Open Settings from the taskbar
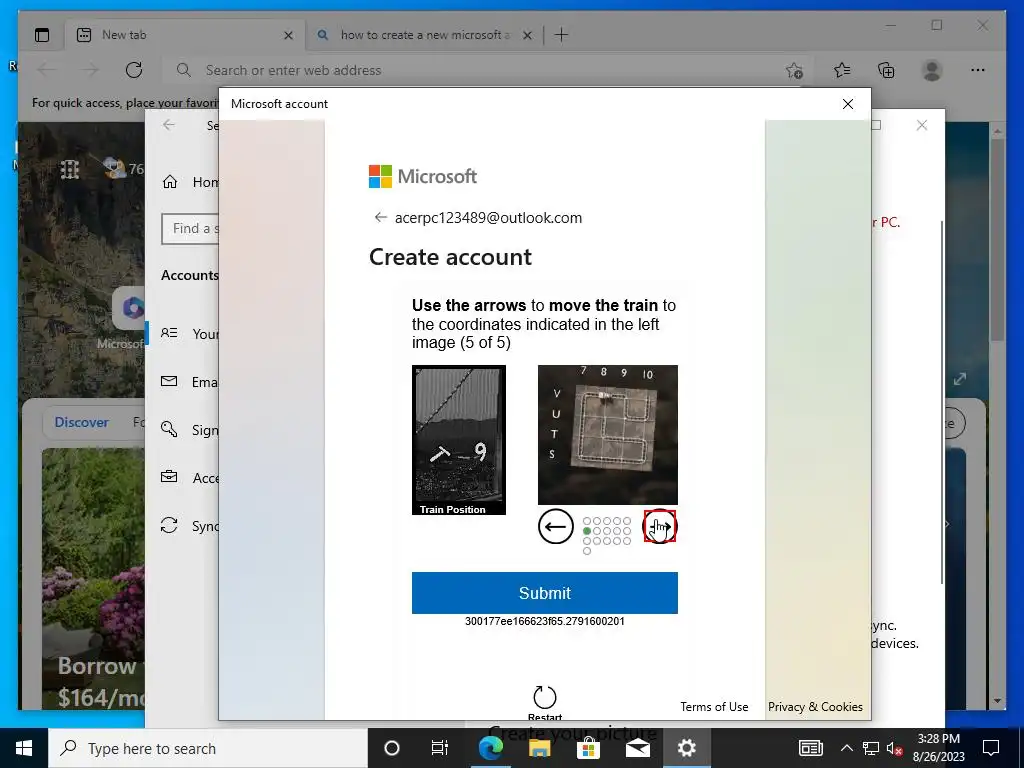This screenshot has width=1024, height=768. 686,748
